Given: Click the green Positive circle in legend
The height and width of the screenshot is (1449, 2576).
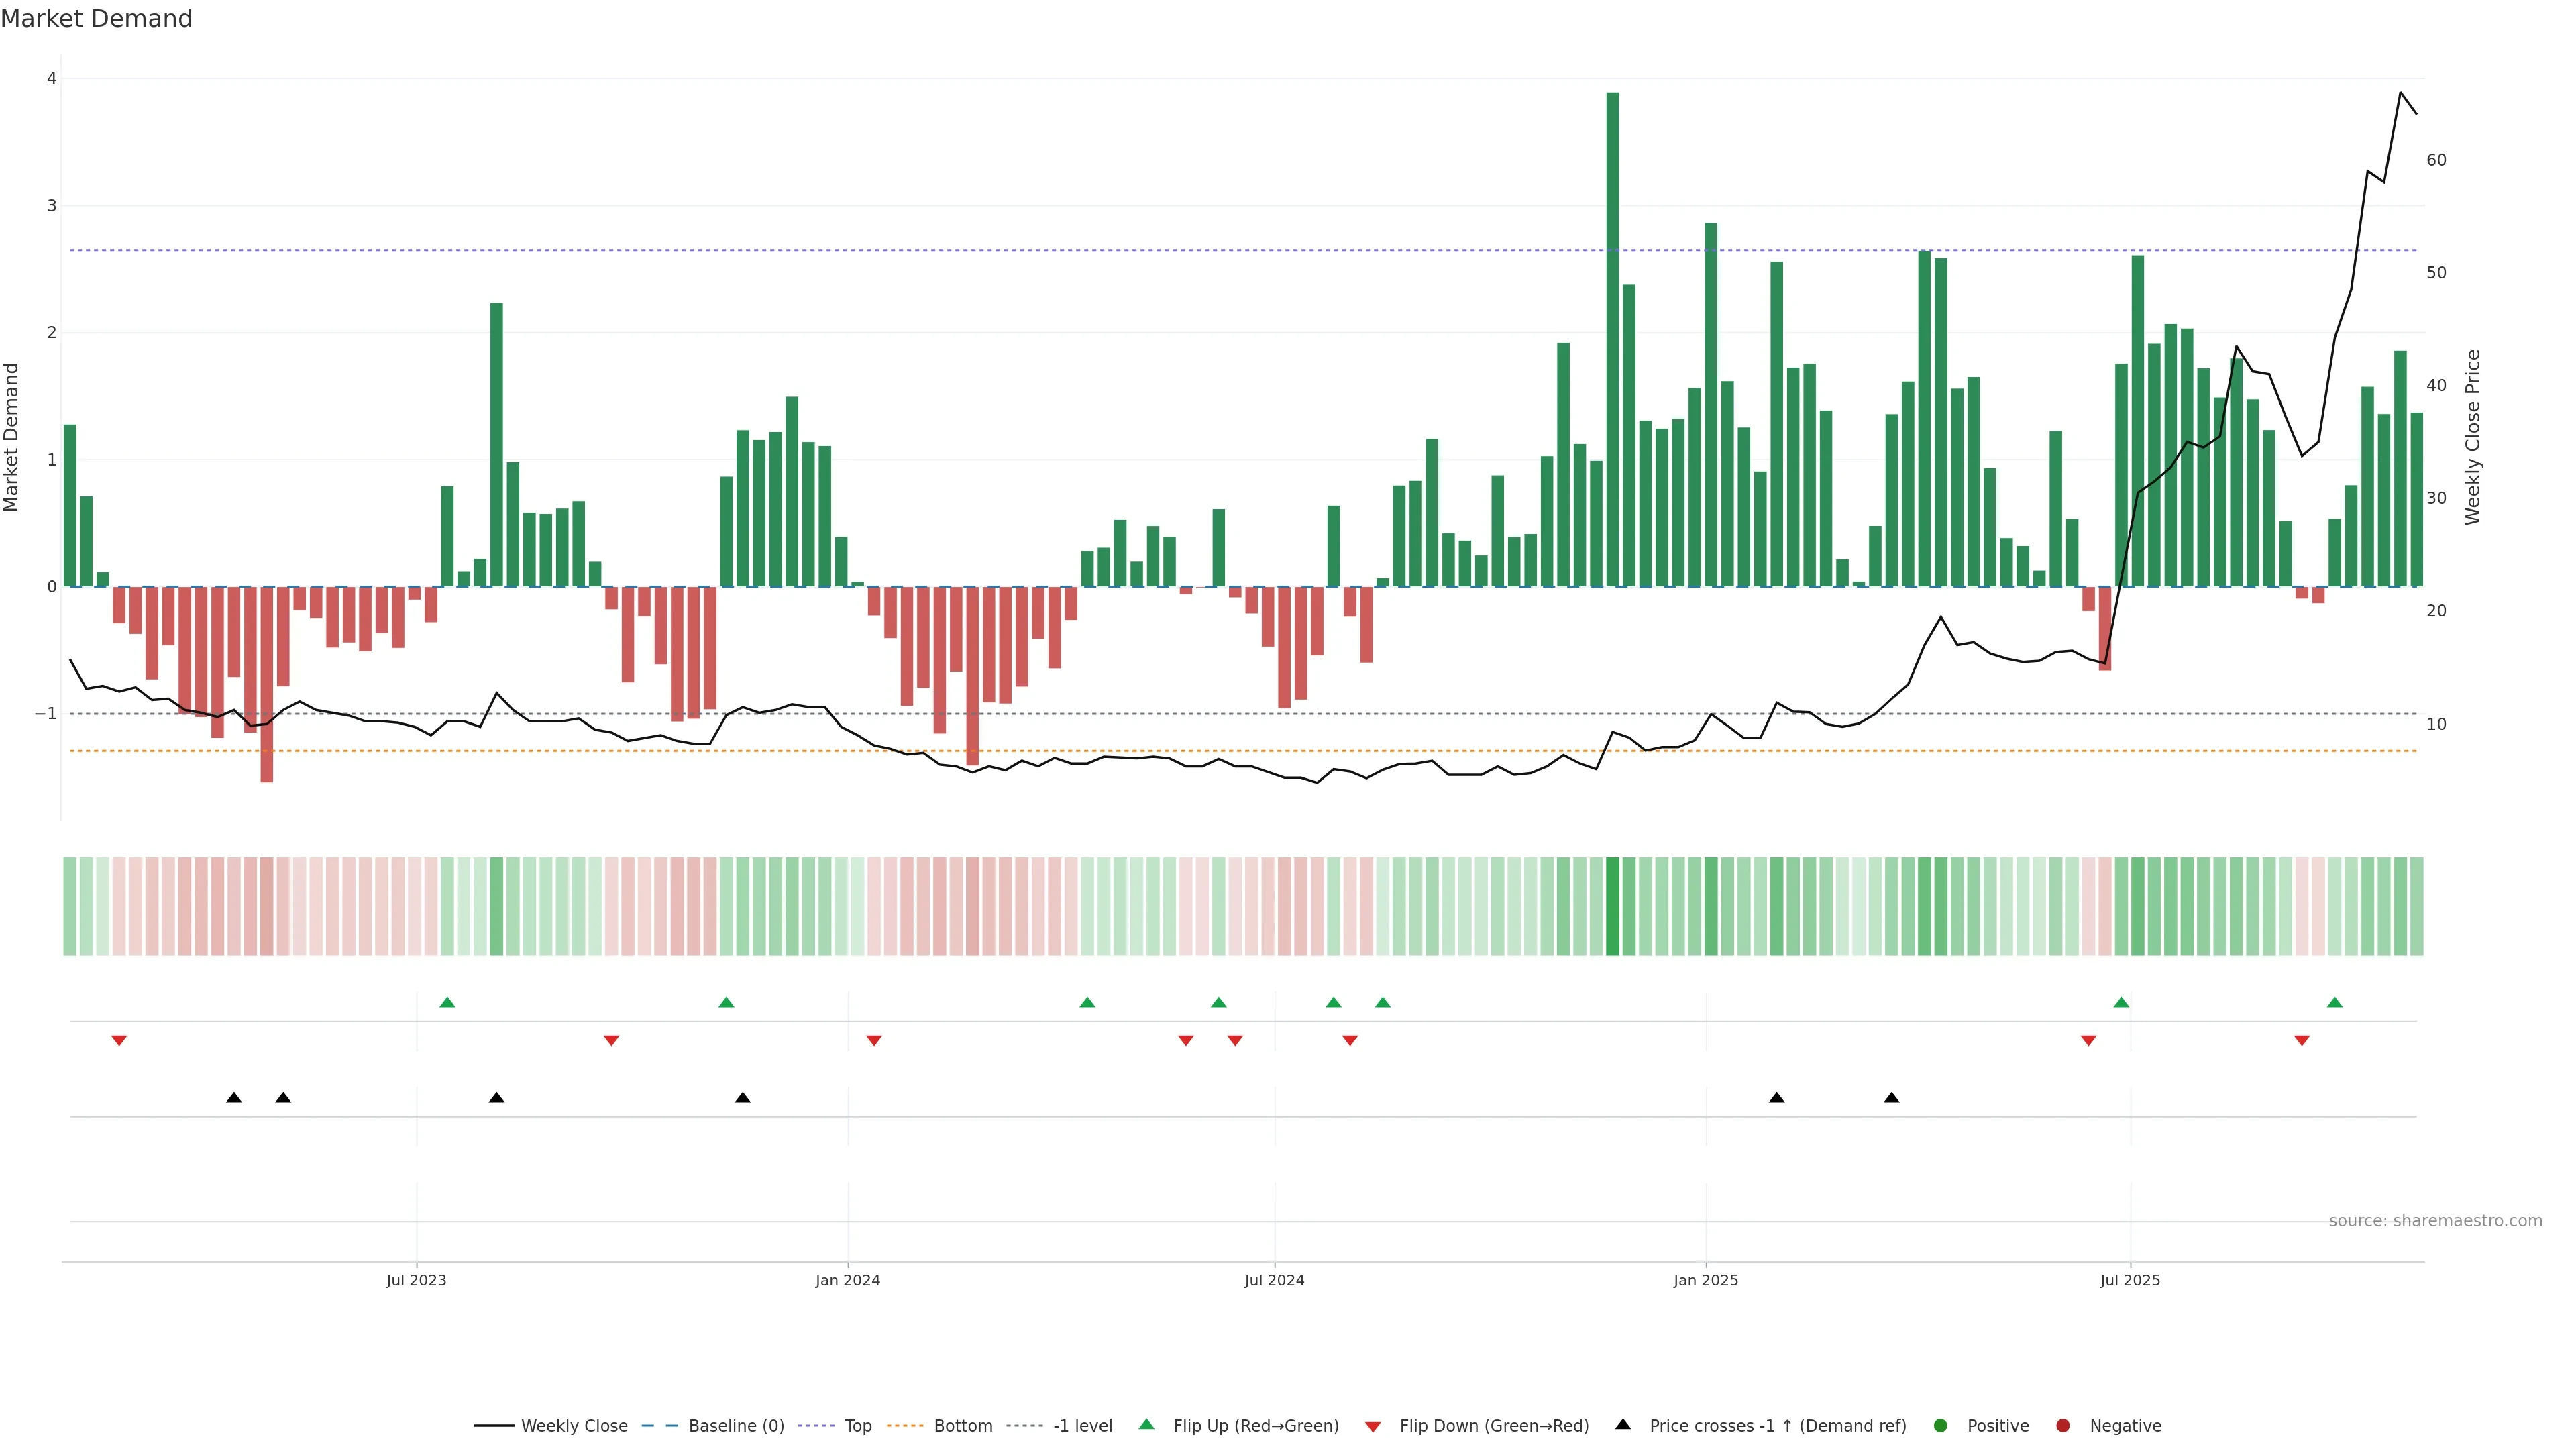Looking at the screenshot, I should [x=1940, y=1426].
